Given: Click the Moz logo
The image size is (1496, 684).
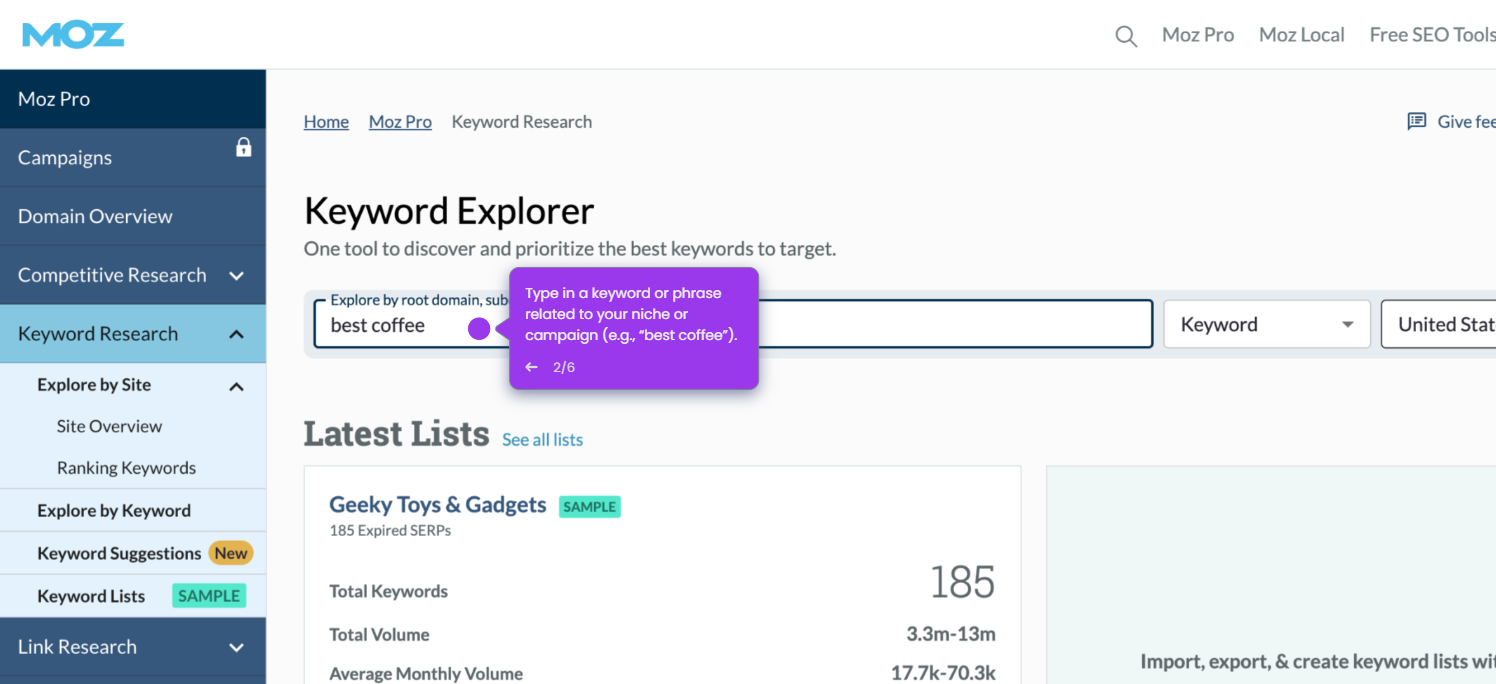Looking at the screenshot, I should 72,33.
